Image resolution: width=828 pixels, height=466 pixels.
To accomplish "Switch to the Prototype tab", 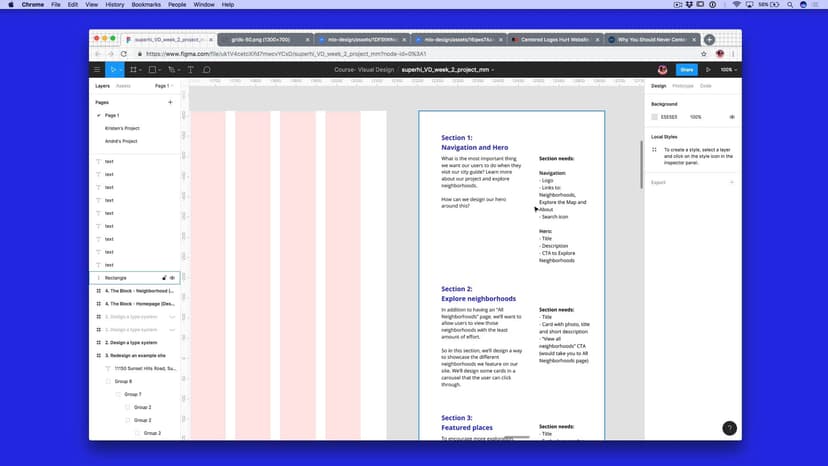I will point(682,86).
